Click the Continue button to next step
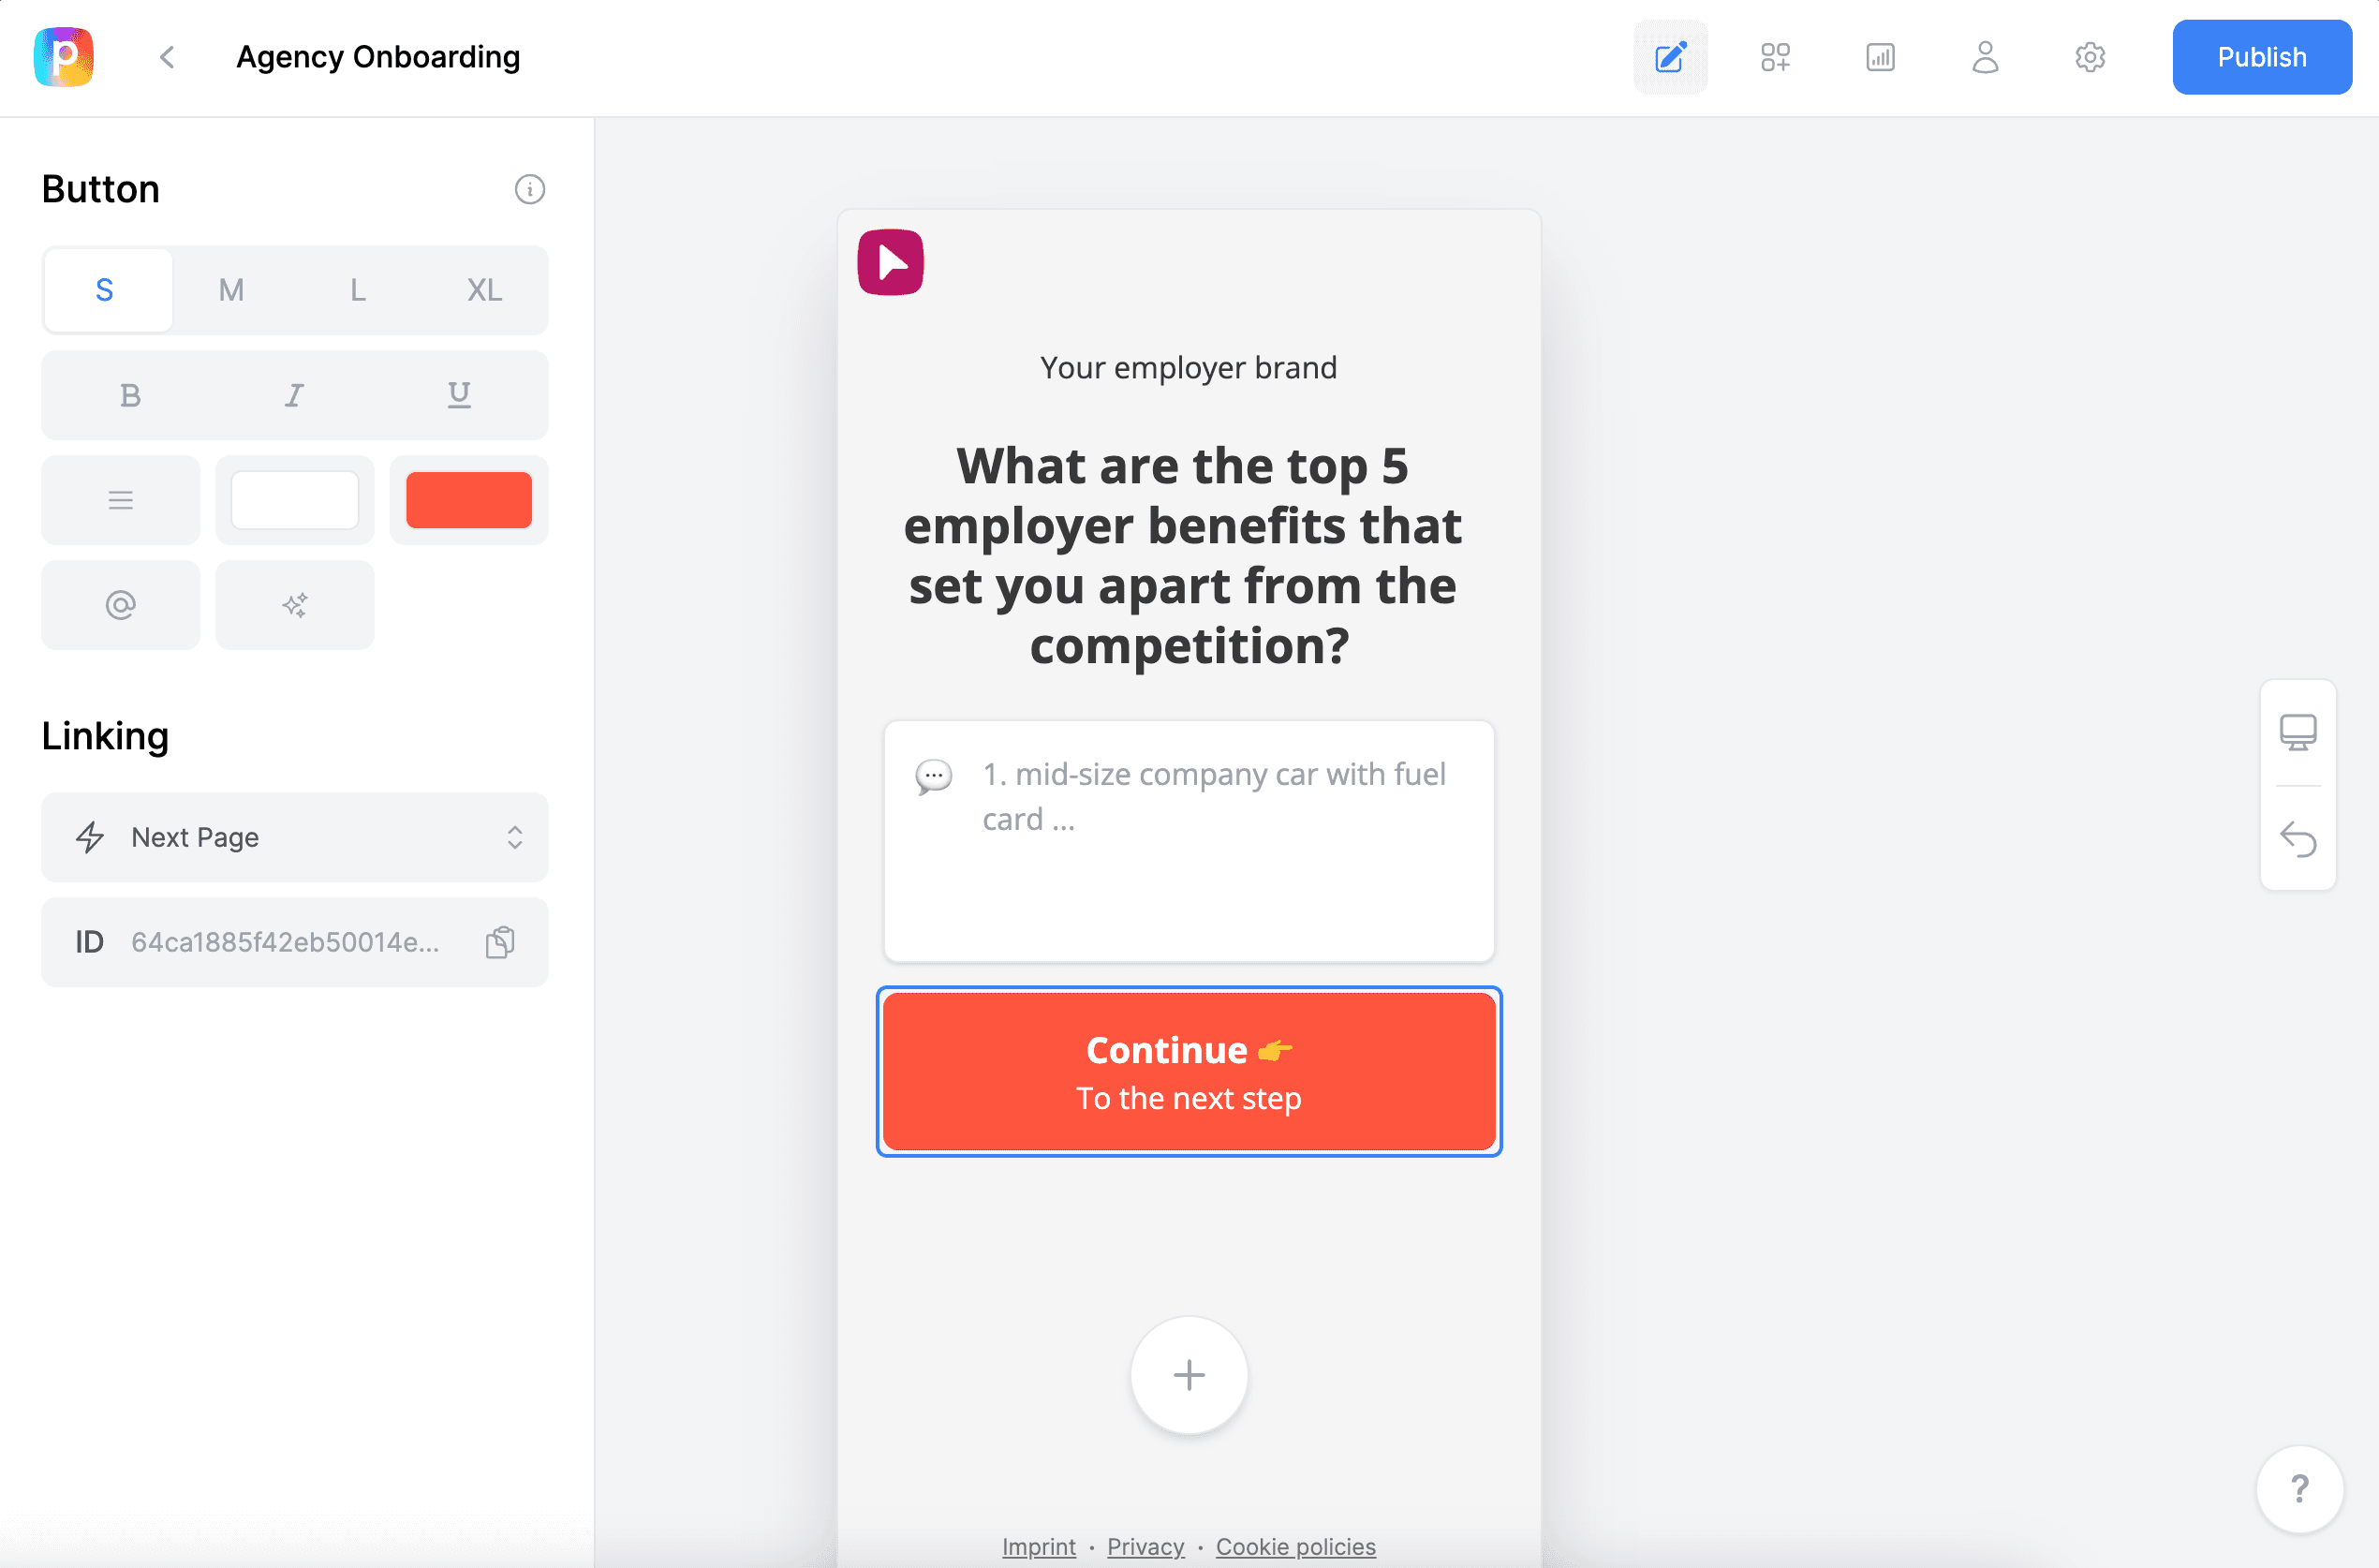The width and height of the screenshot is (2379, 1568). (1188, 1071)
